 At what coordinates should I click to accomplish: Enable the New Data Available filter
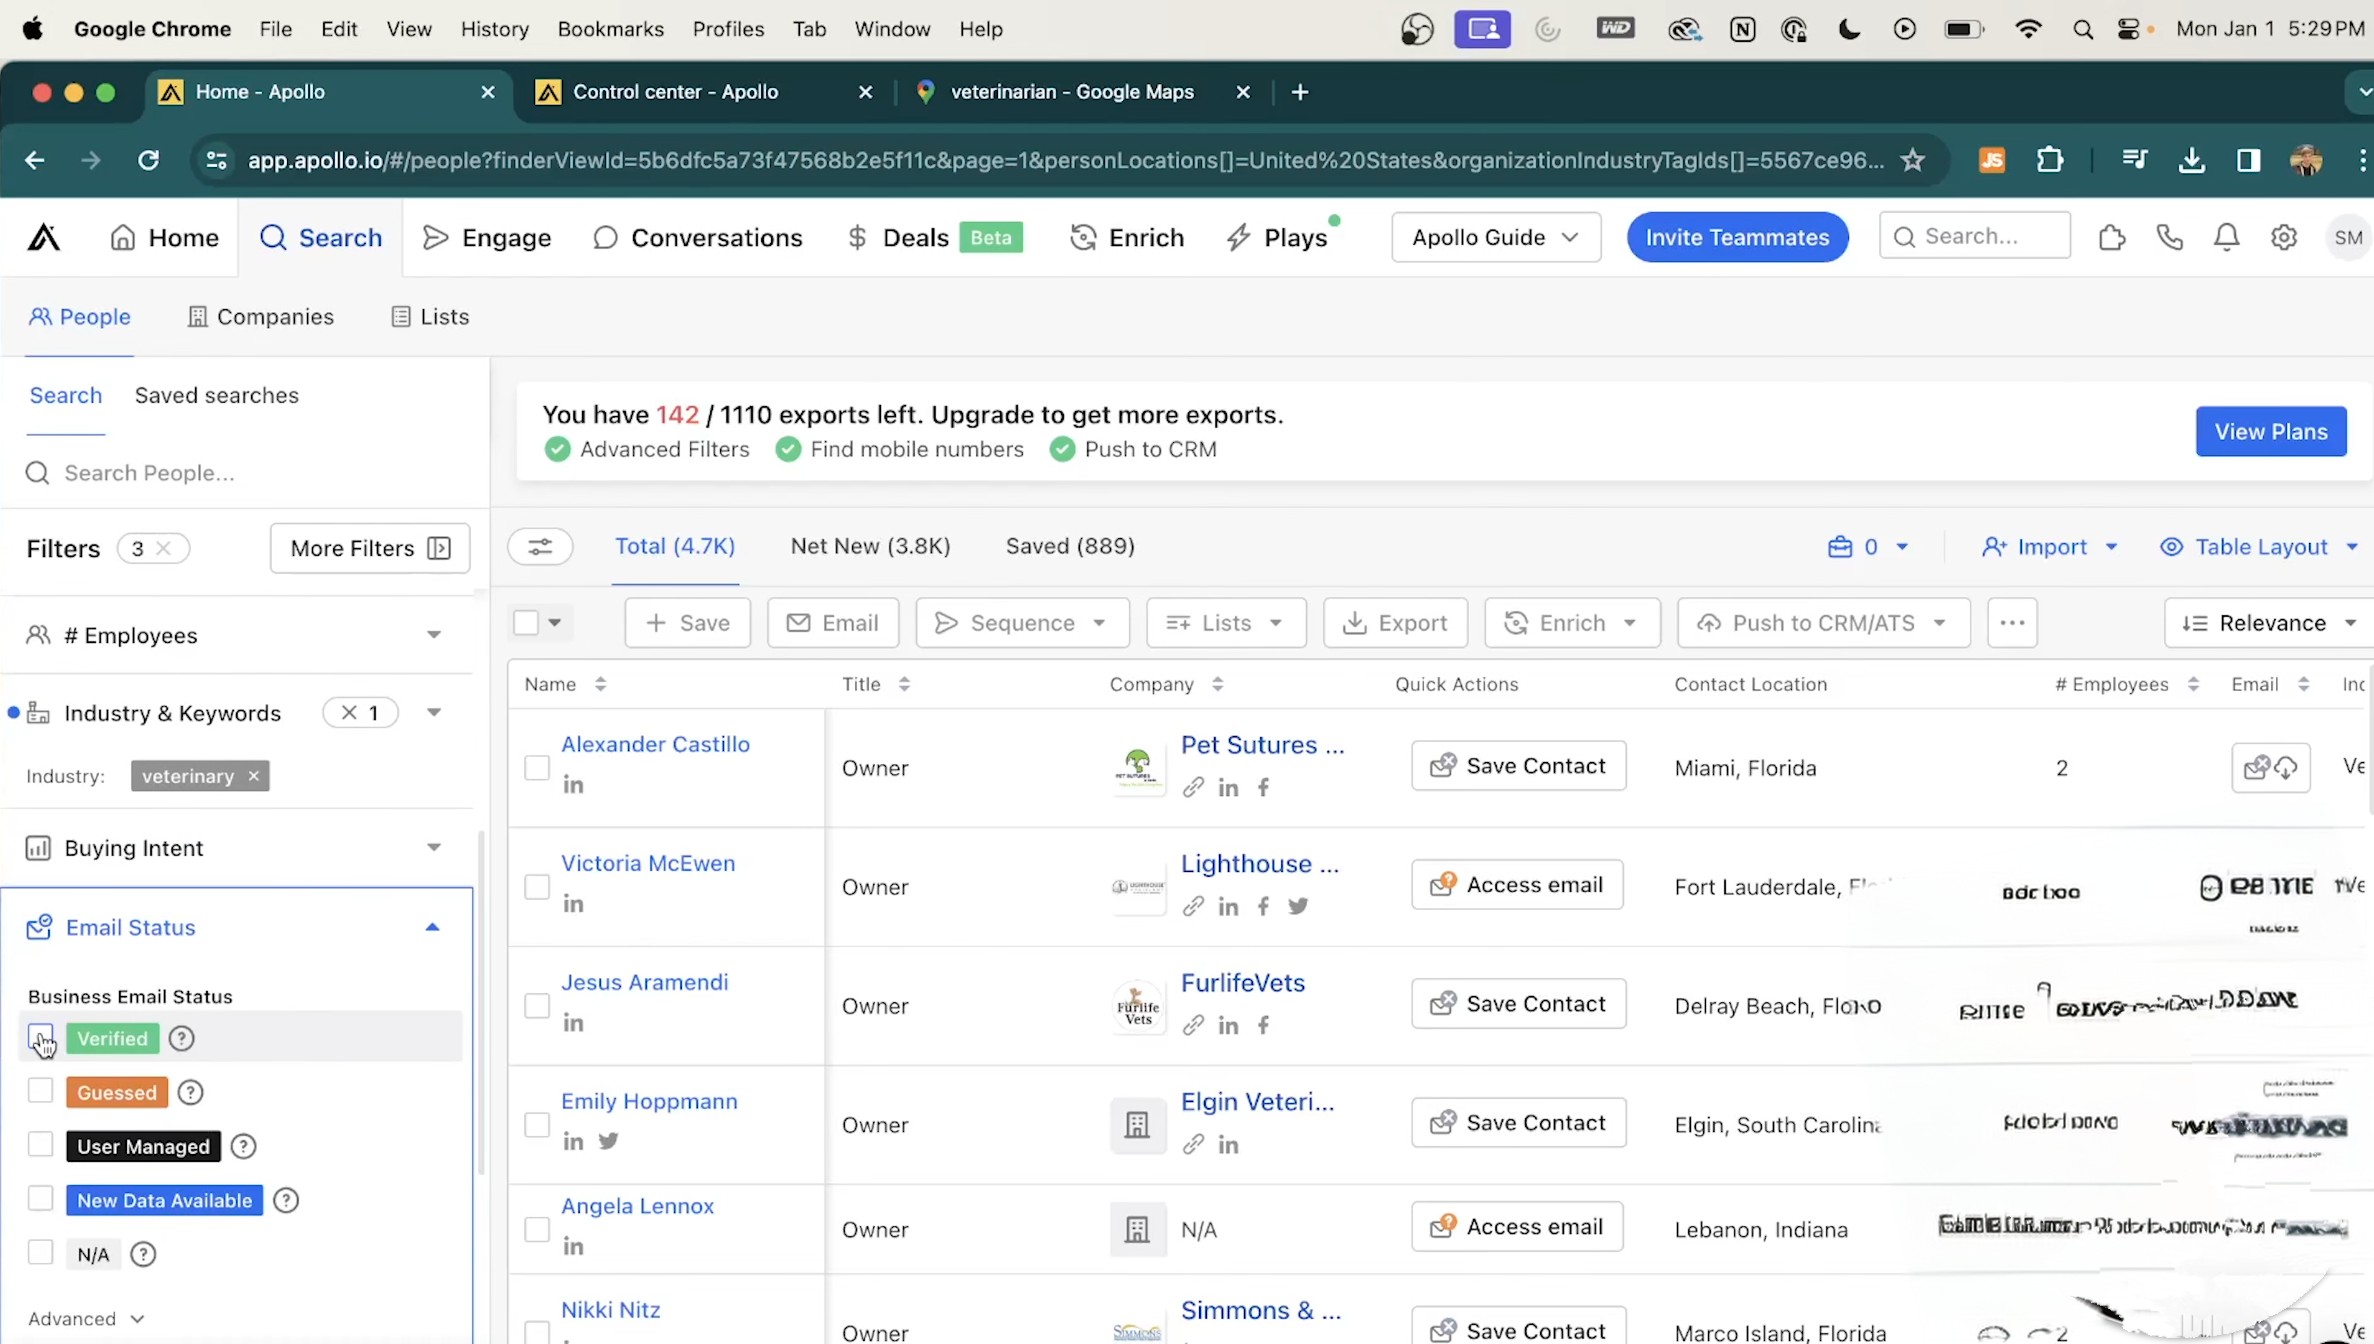coord(39,1199)
